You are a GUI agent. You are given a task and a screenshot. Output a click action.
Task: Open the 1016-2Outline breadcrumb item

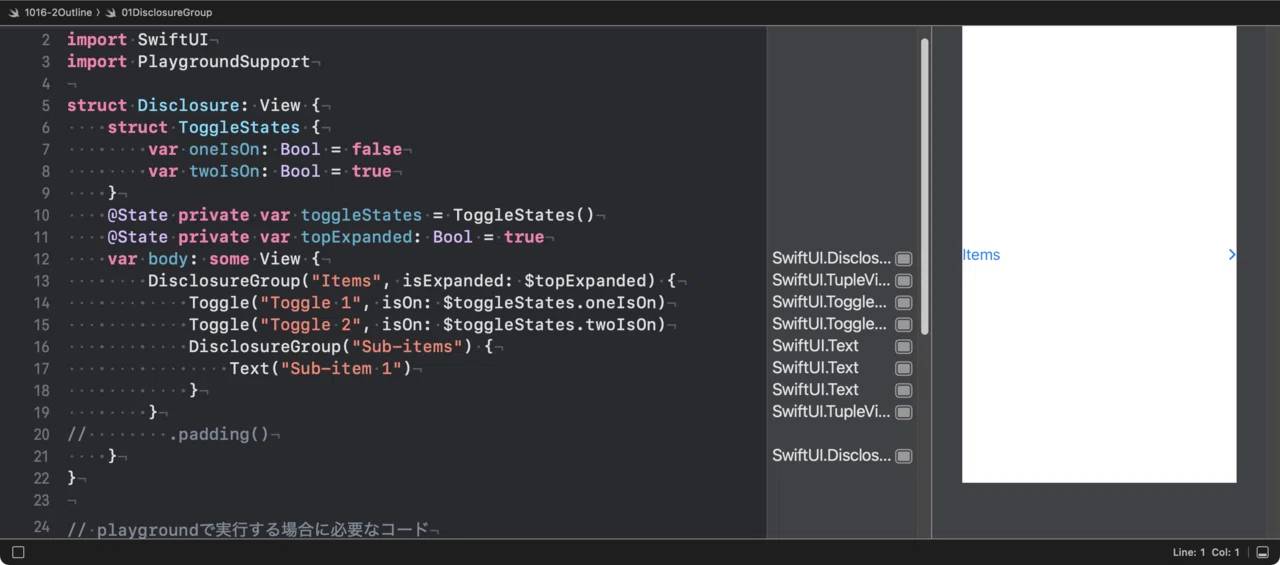(x=58, y=13)
